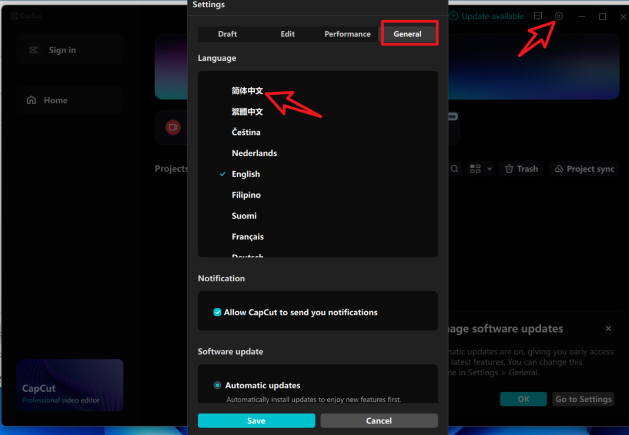The width and height of the screenshot is (629, 435).
Task: Toggle Allow CapCut to send notifications checkbox
Action: pos(218,312)
